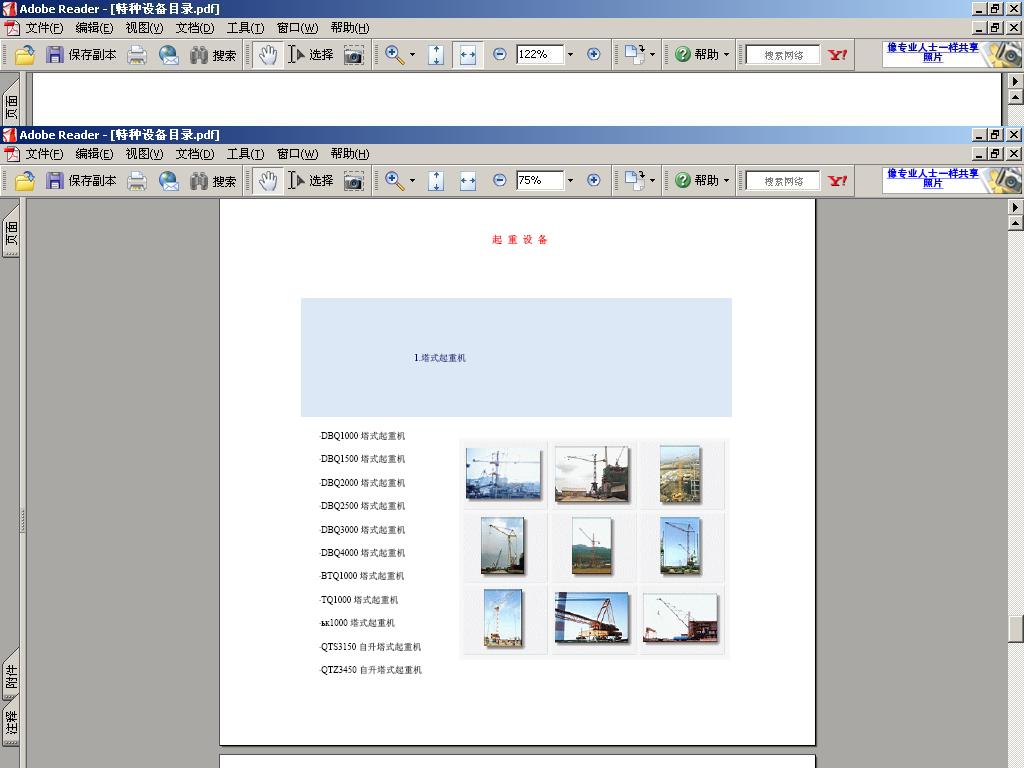
Task: Open 工具(T) menu in upper window
Action: (245, 28)
